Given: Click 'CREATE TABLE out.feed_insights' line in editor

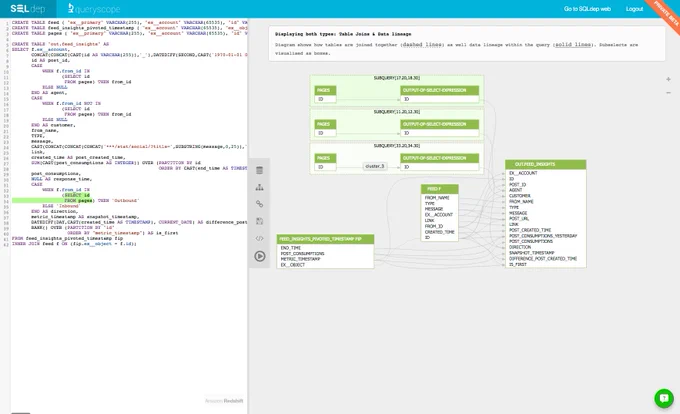Looking at the screenshot, I should [60, 44].
